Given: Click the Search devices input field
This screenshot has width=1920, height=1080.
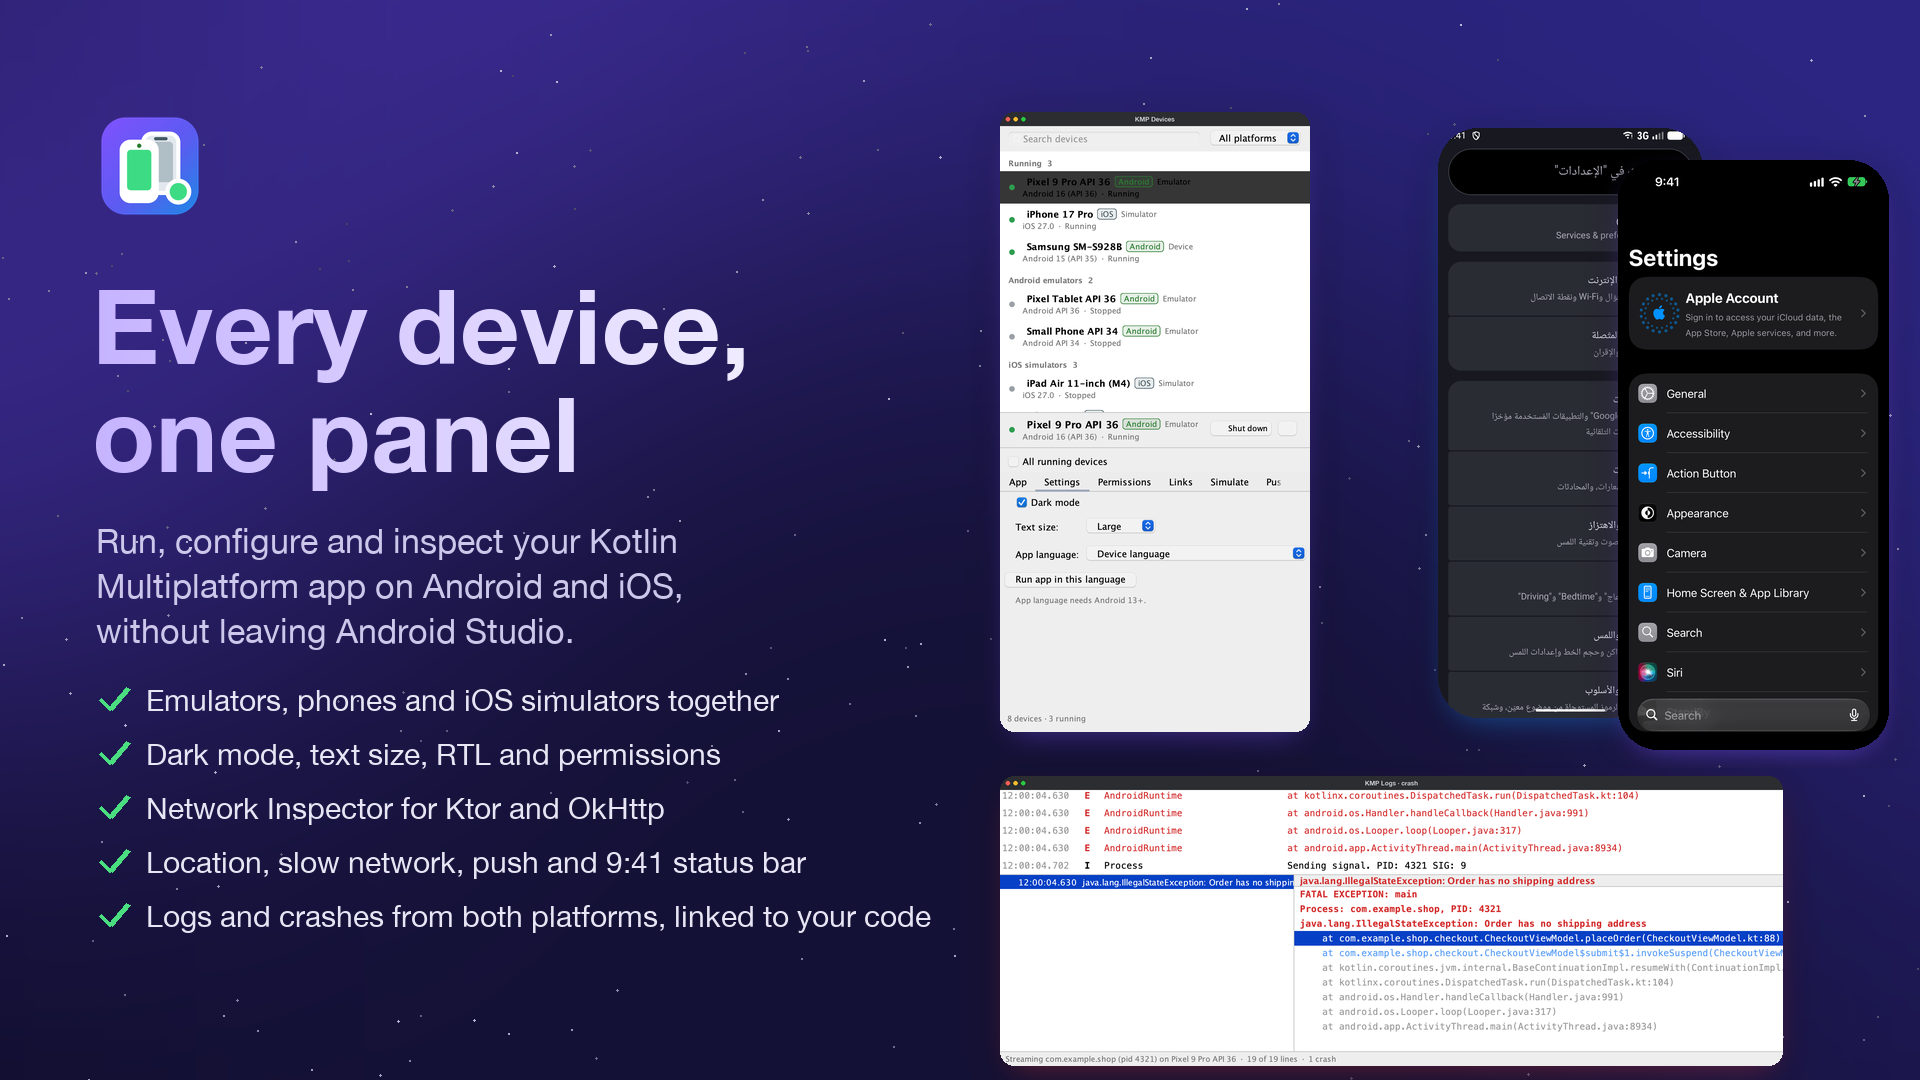Looking at the screenshot, I should 1104,139.
